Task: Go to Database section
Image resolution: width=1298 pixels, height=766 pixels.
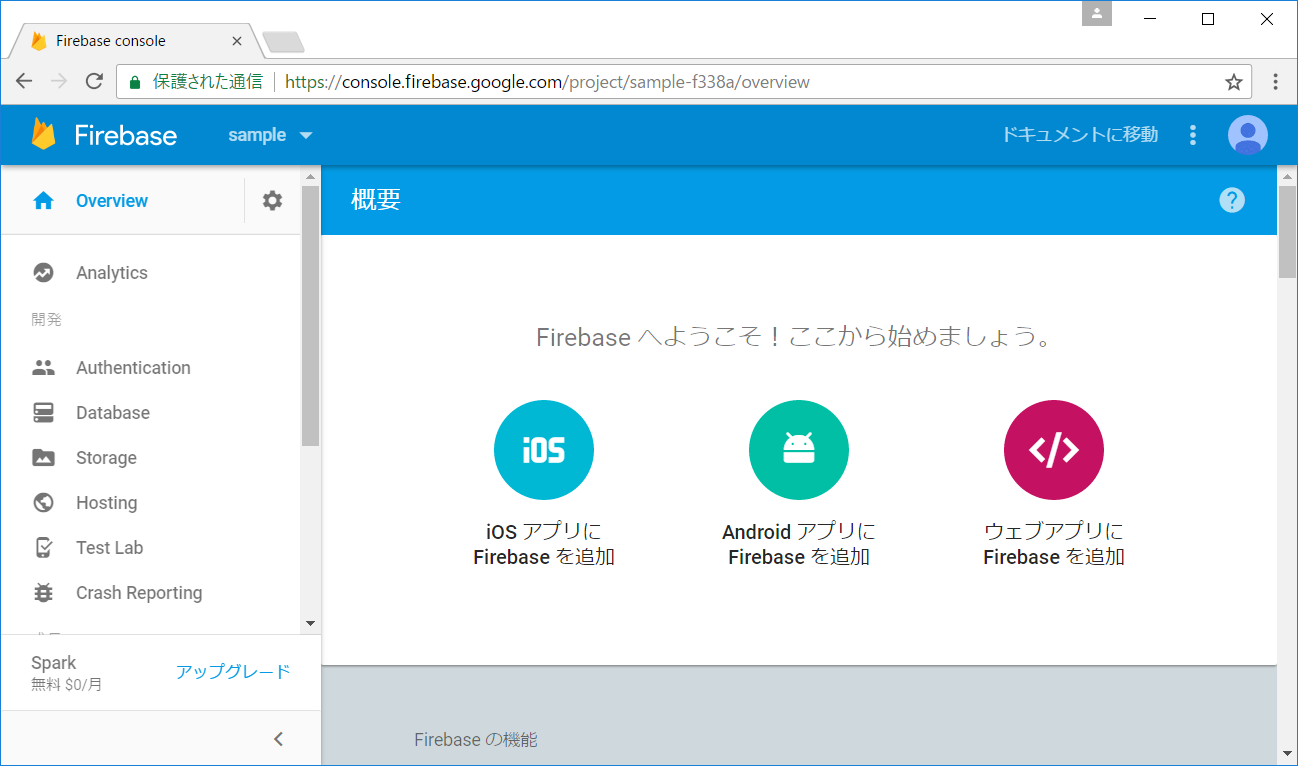Action: coord(112,413)
